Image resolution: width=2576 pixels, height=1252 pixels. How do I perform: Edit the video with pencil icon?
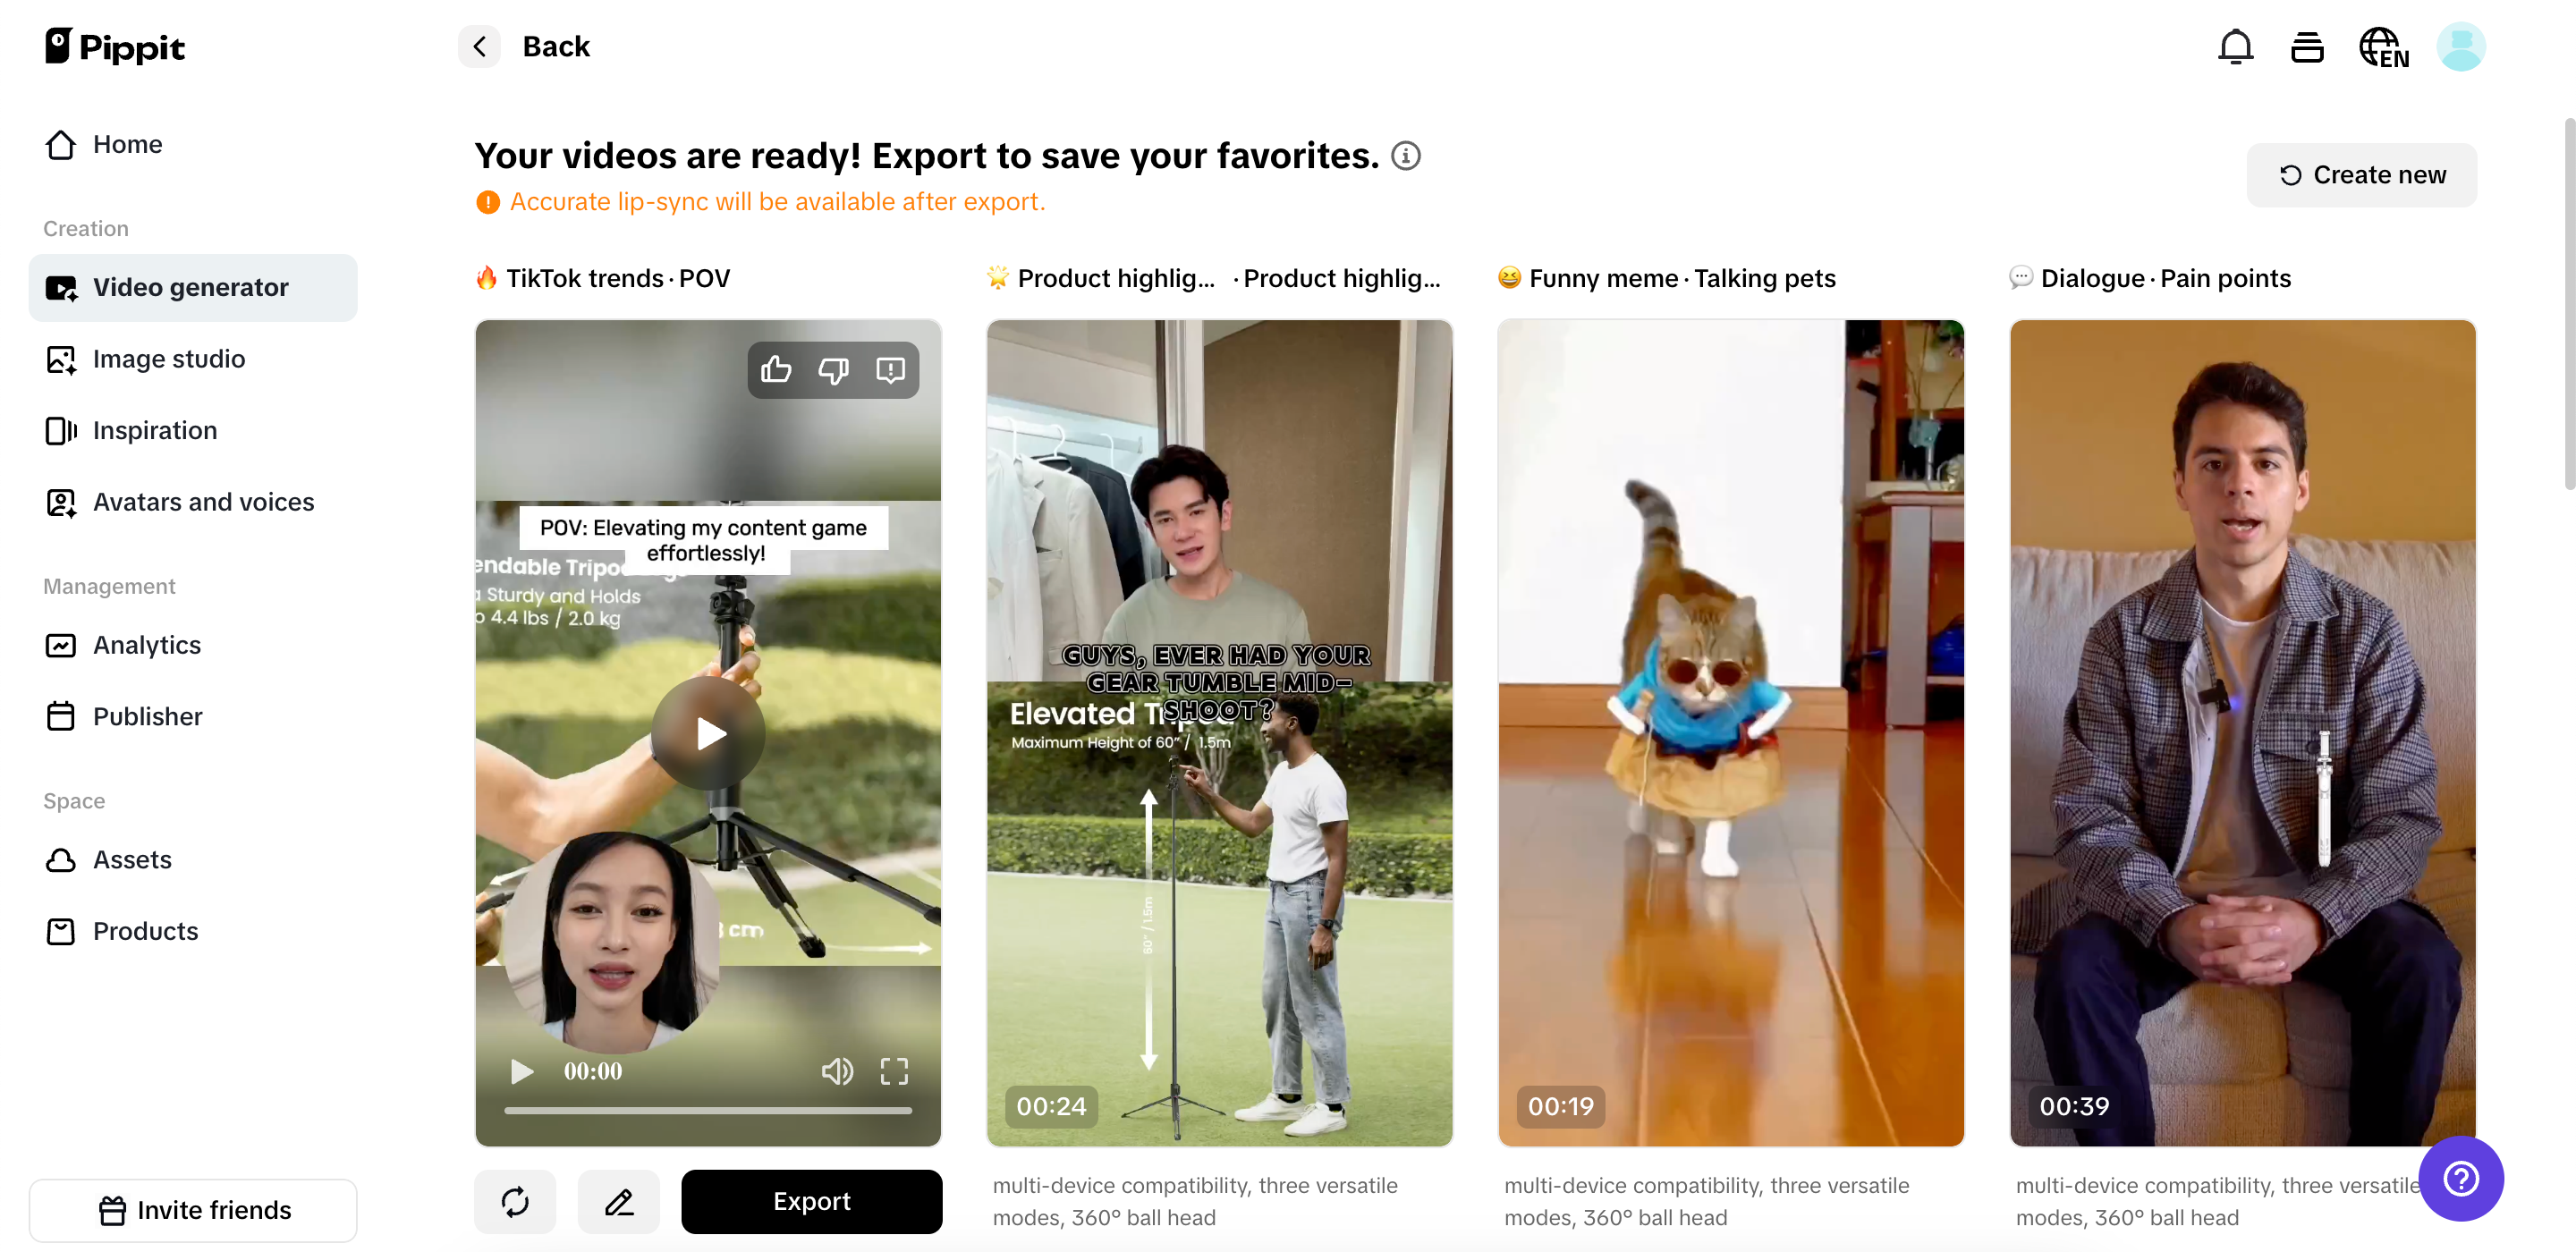pyautogui.click(x=619, y=1201)
